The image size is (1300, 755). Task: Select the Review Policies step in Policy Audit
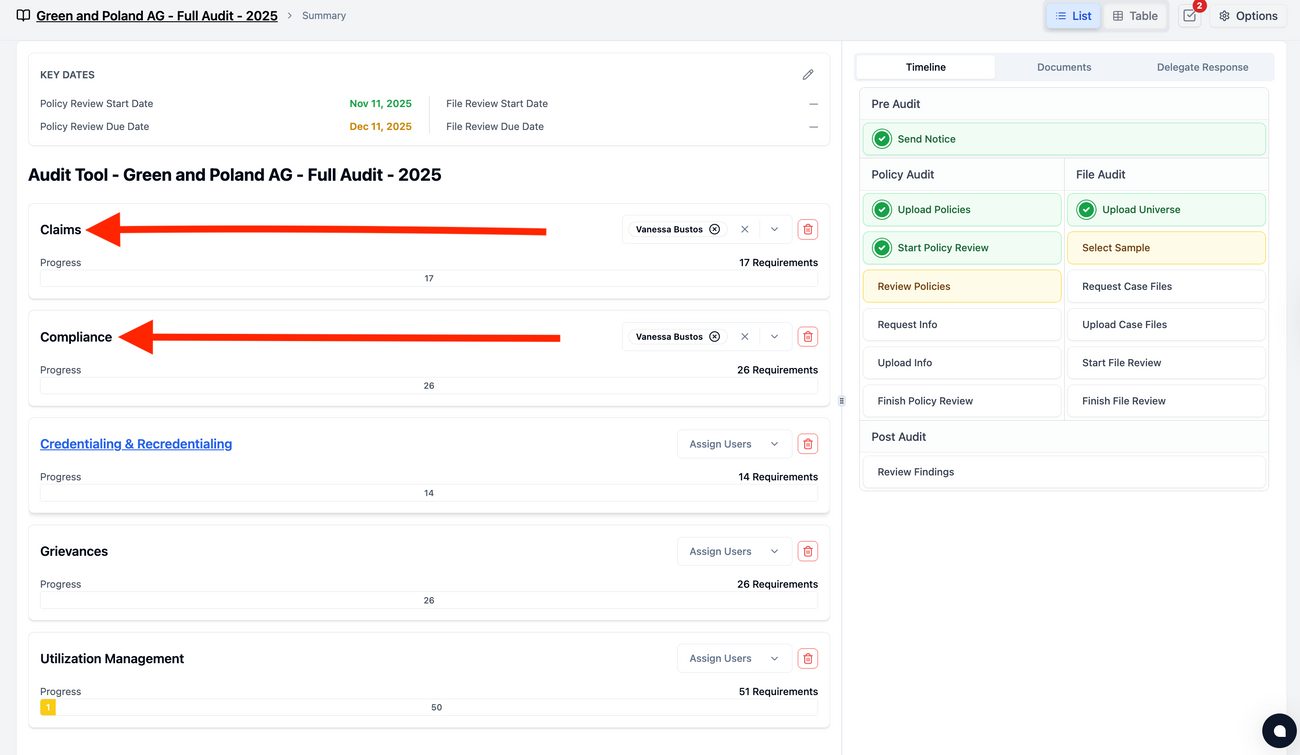point(961,286)
